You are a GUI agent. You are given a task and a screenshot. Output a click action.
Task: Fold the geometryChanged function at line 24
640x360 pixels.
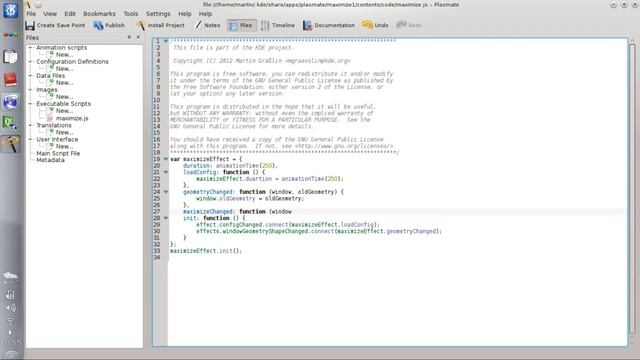coord(166,191)
